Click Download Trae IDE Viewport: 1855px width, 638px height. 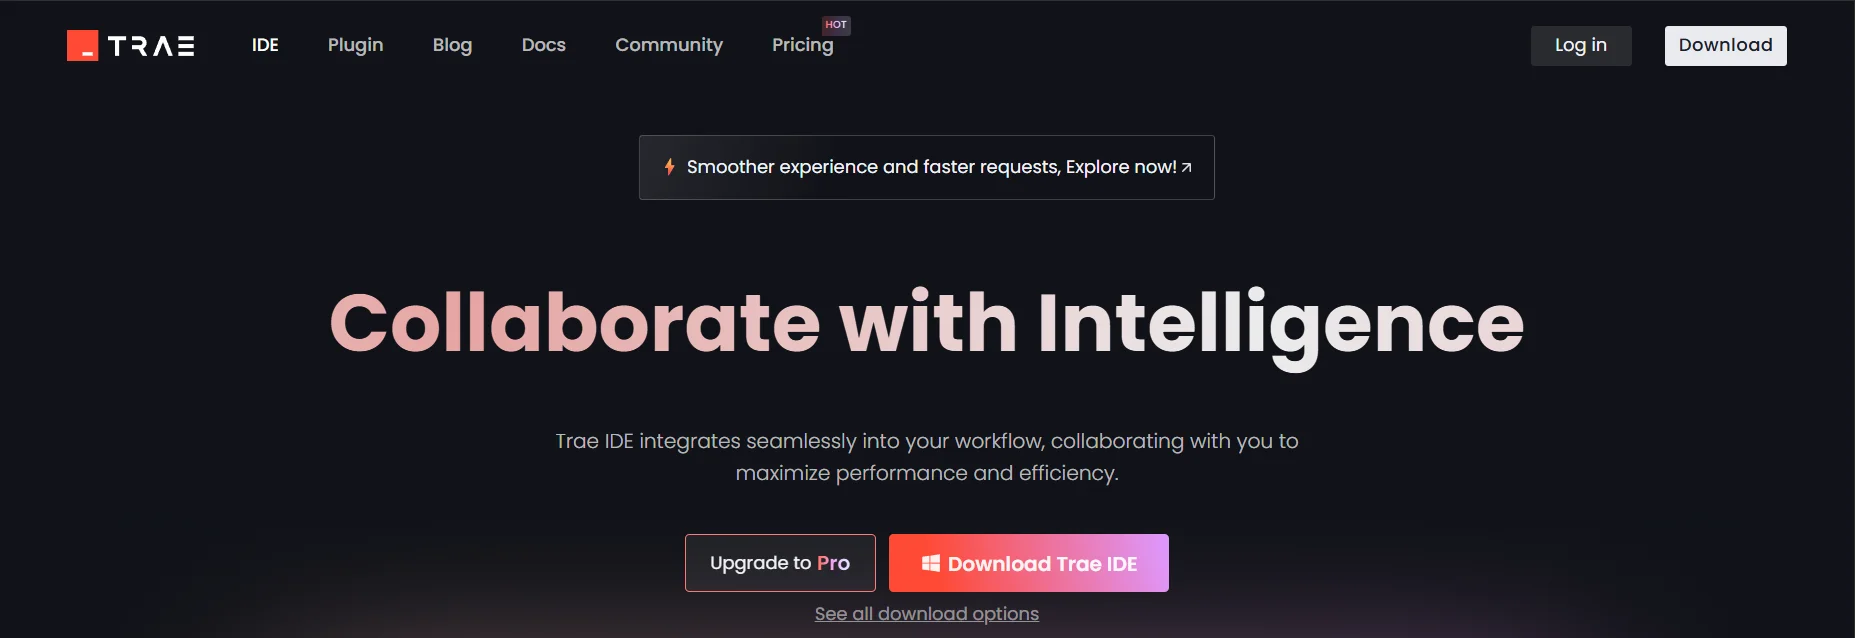1028,563
